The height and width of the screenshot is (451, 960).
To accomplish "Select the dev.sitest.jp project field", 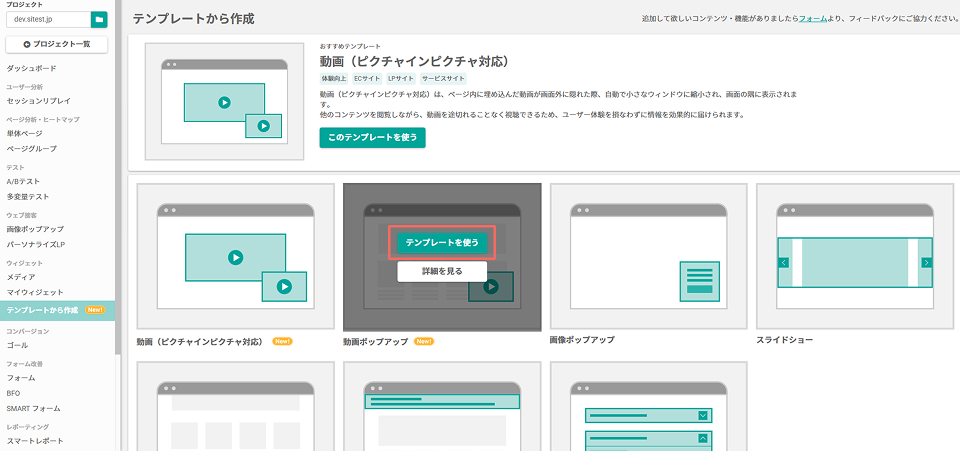I will [48, 20].
